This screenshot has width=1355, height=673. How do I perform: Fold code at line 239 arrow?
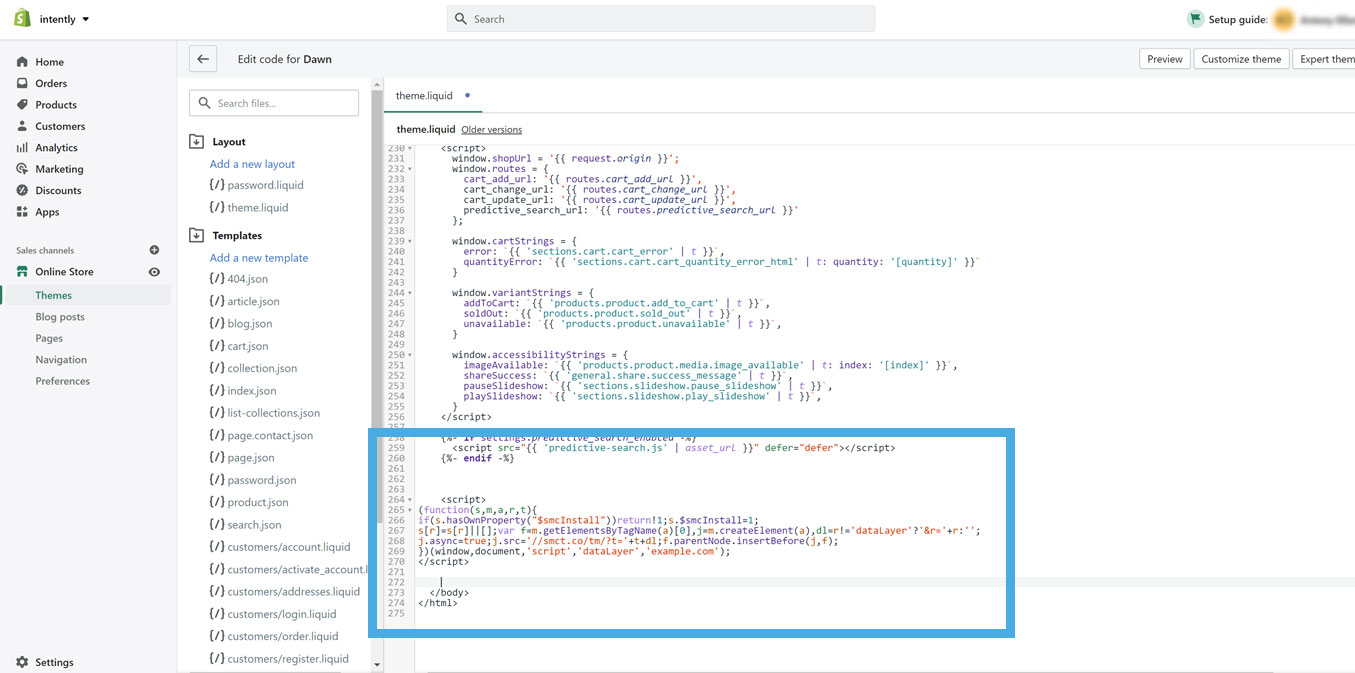point(410,241)
